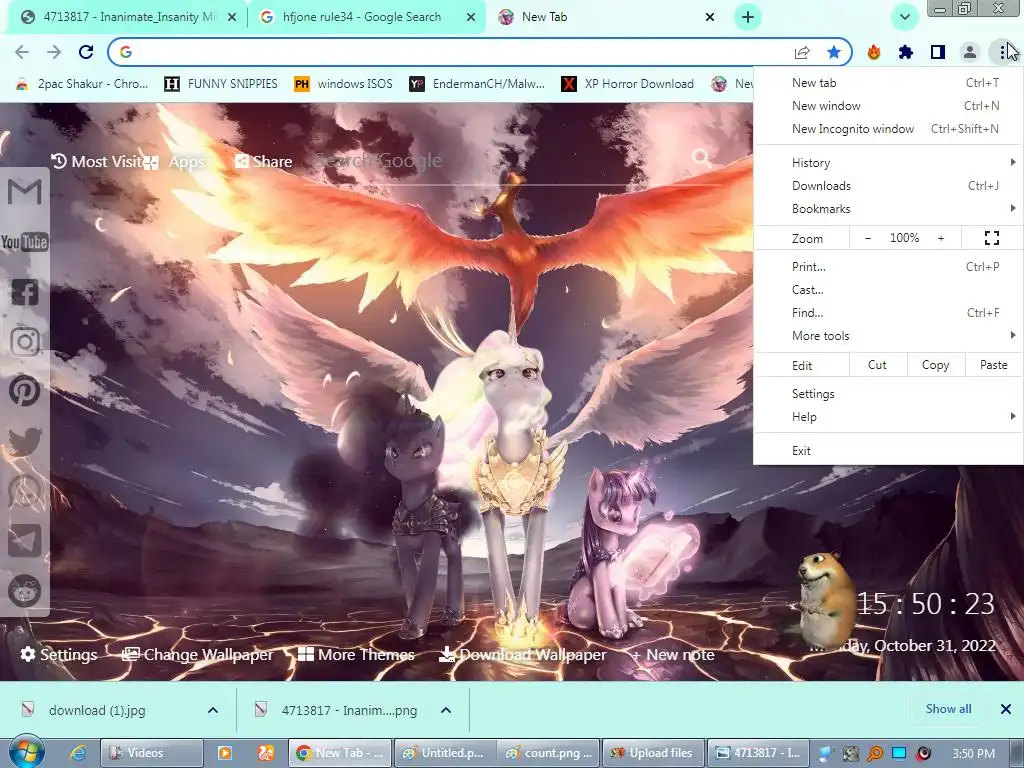Expand the More tools submenu

coord(888,336)
